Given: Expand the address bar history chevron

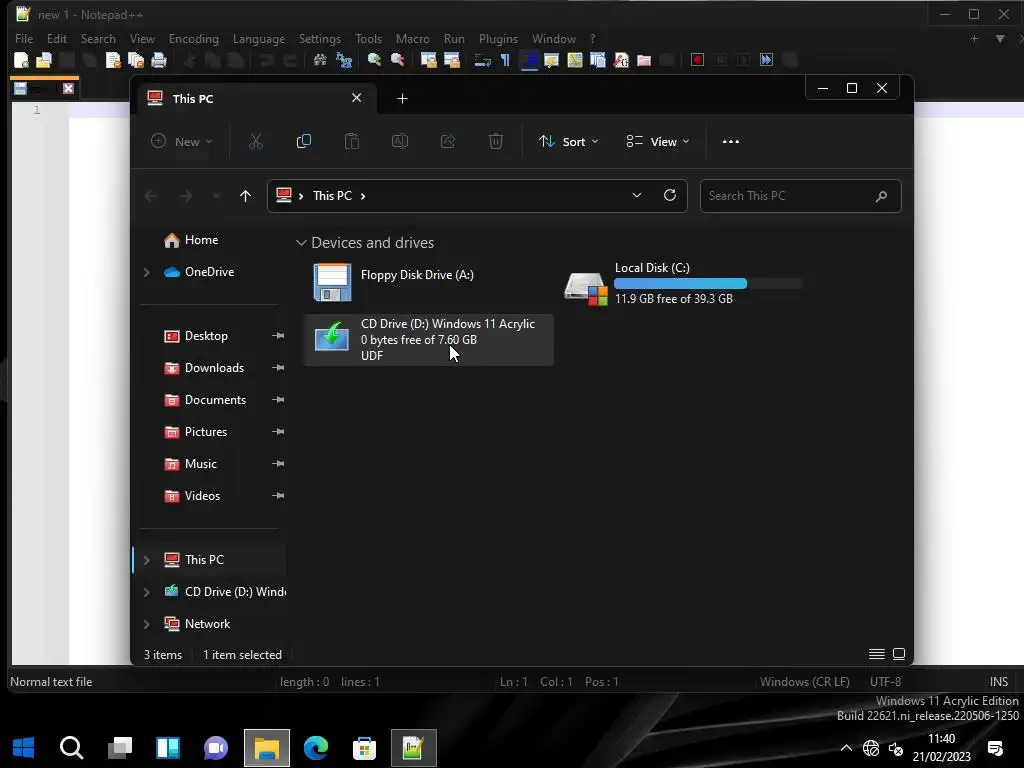Looking at the screenshot, I should 637,195.
